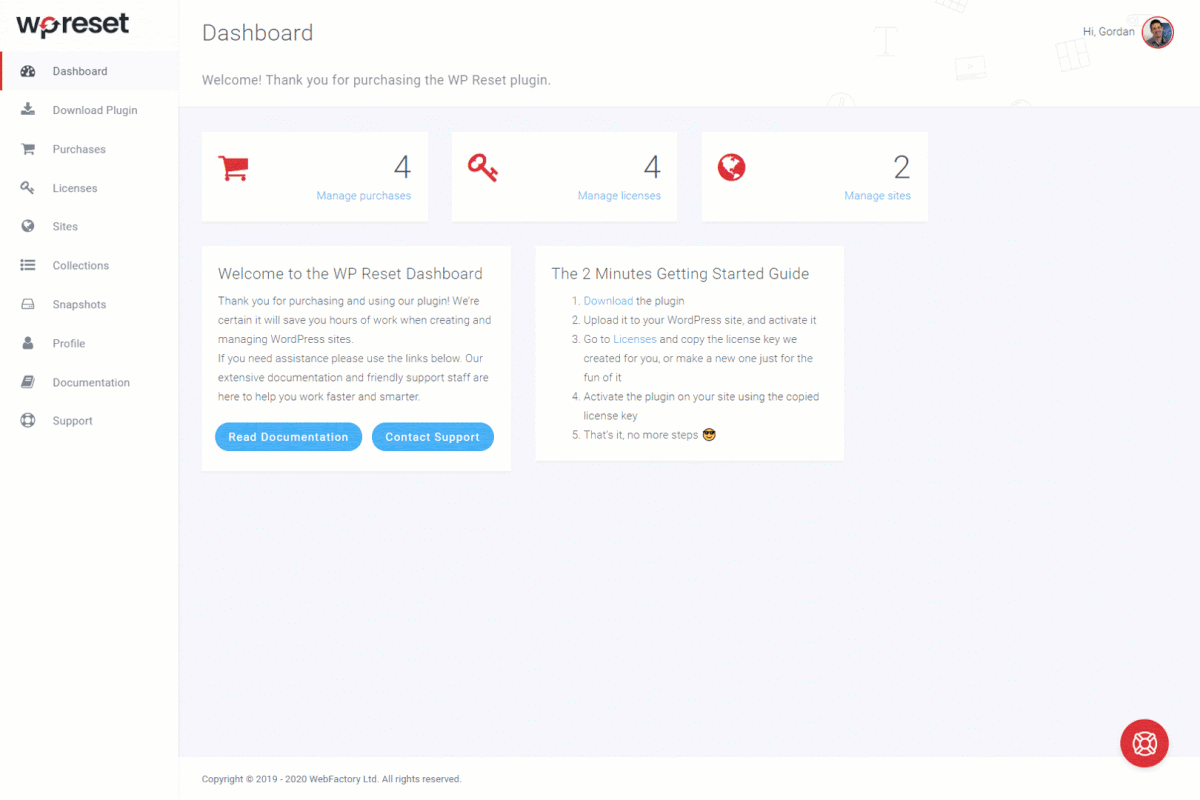
Task: Click "The 2 Minutes Getting Started Guide" heading
Action: tap(680, 274)
